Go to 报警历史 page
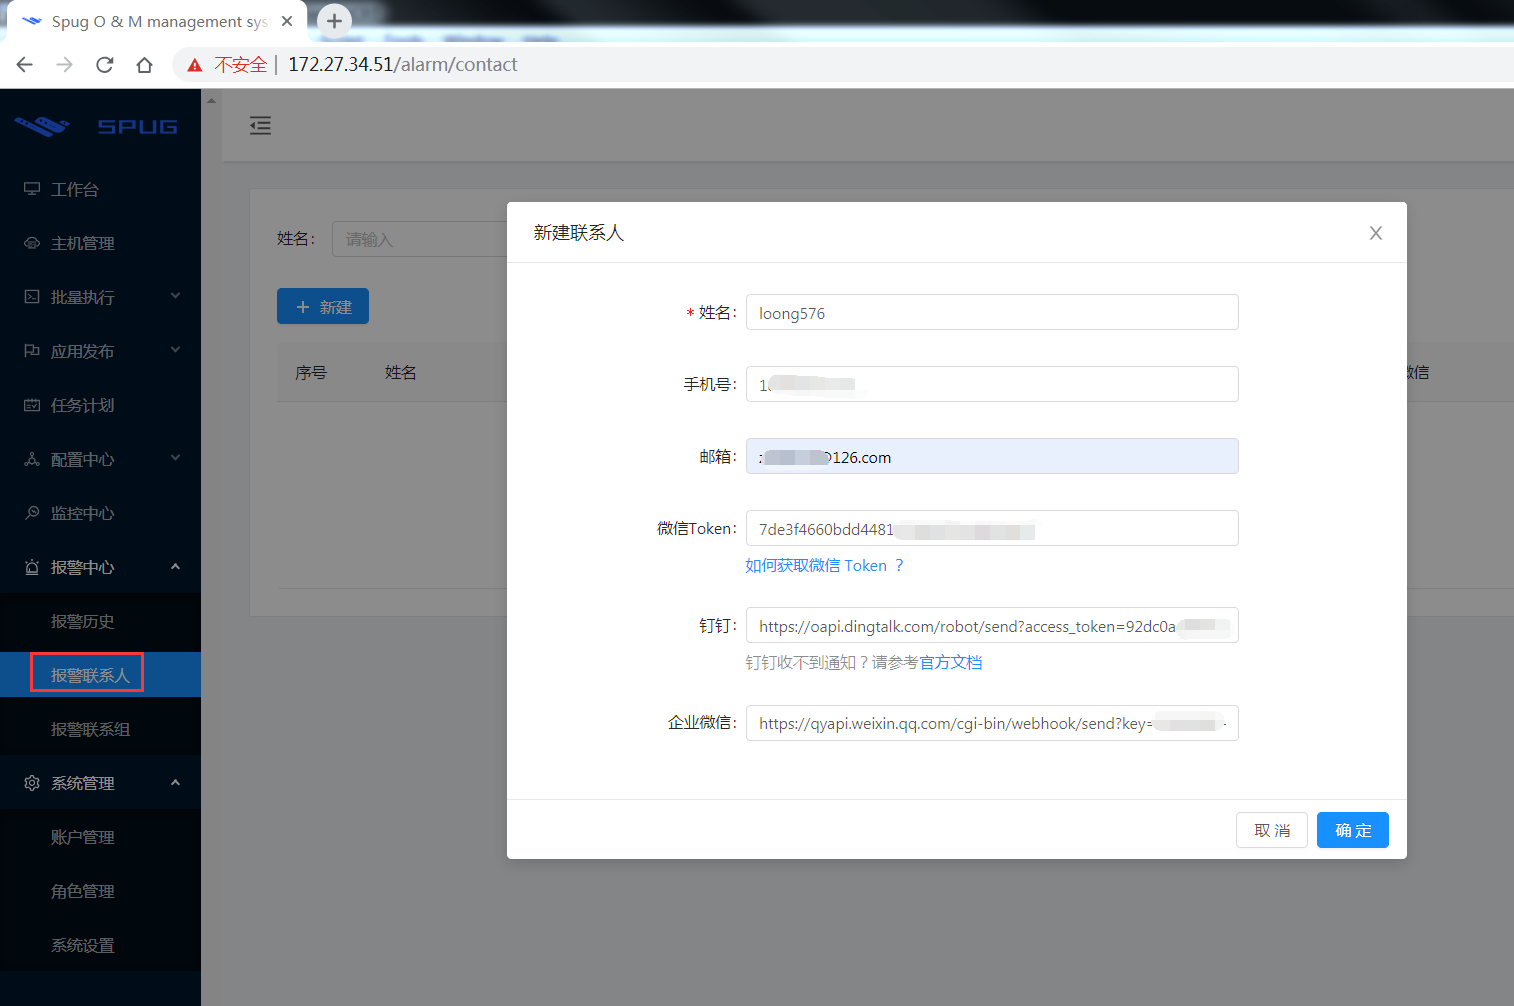The image size is (1514, 1006). point(100,621)
